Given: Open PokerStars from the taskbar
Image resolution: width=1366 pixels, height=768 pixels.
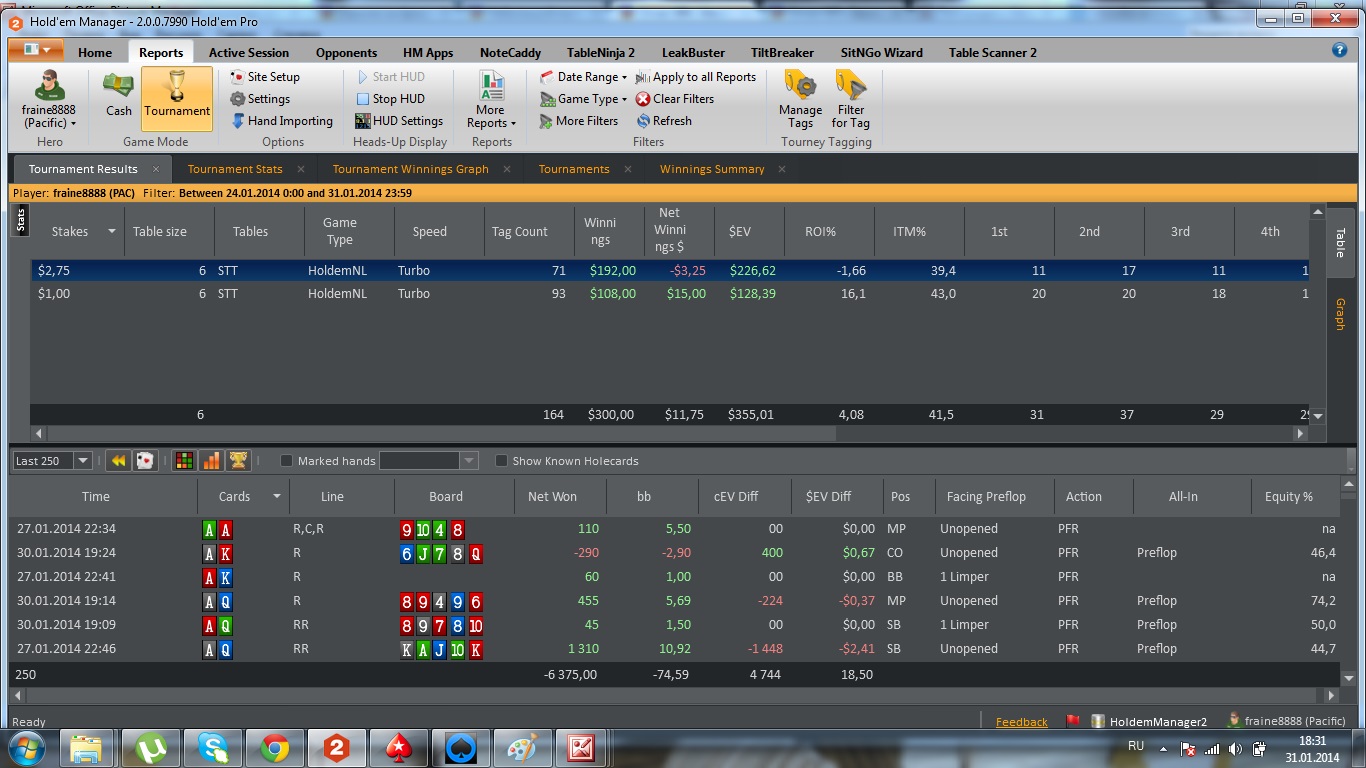Looking at the screenshot, I should pyautogui.click(x=398, y=748).
